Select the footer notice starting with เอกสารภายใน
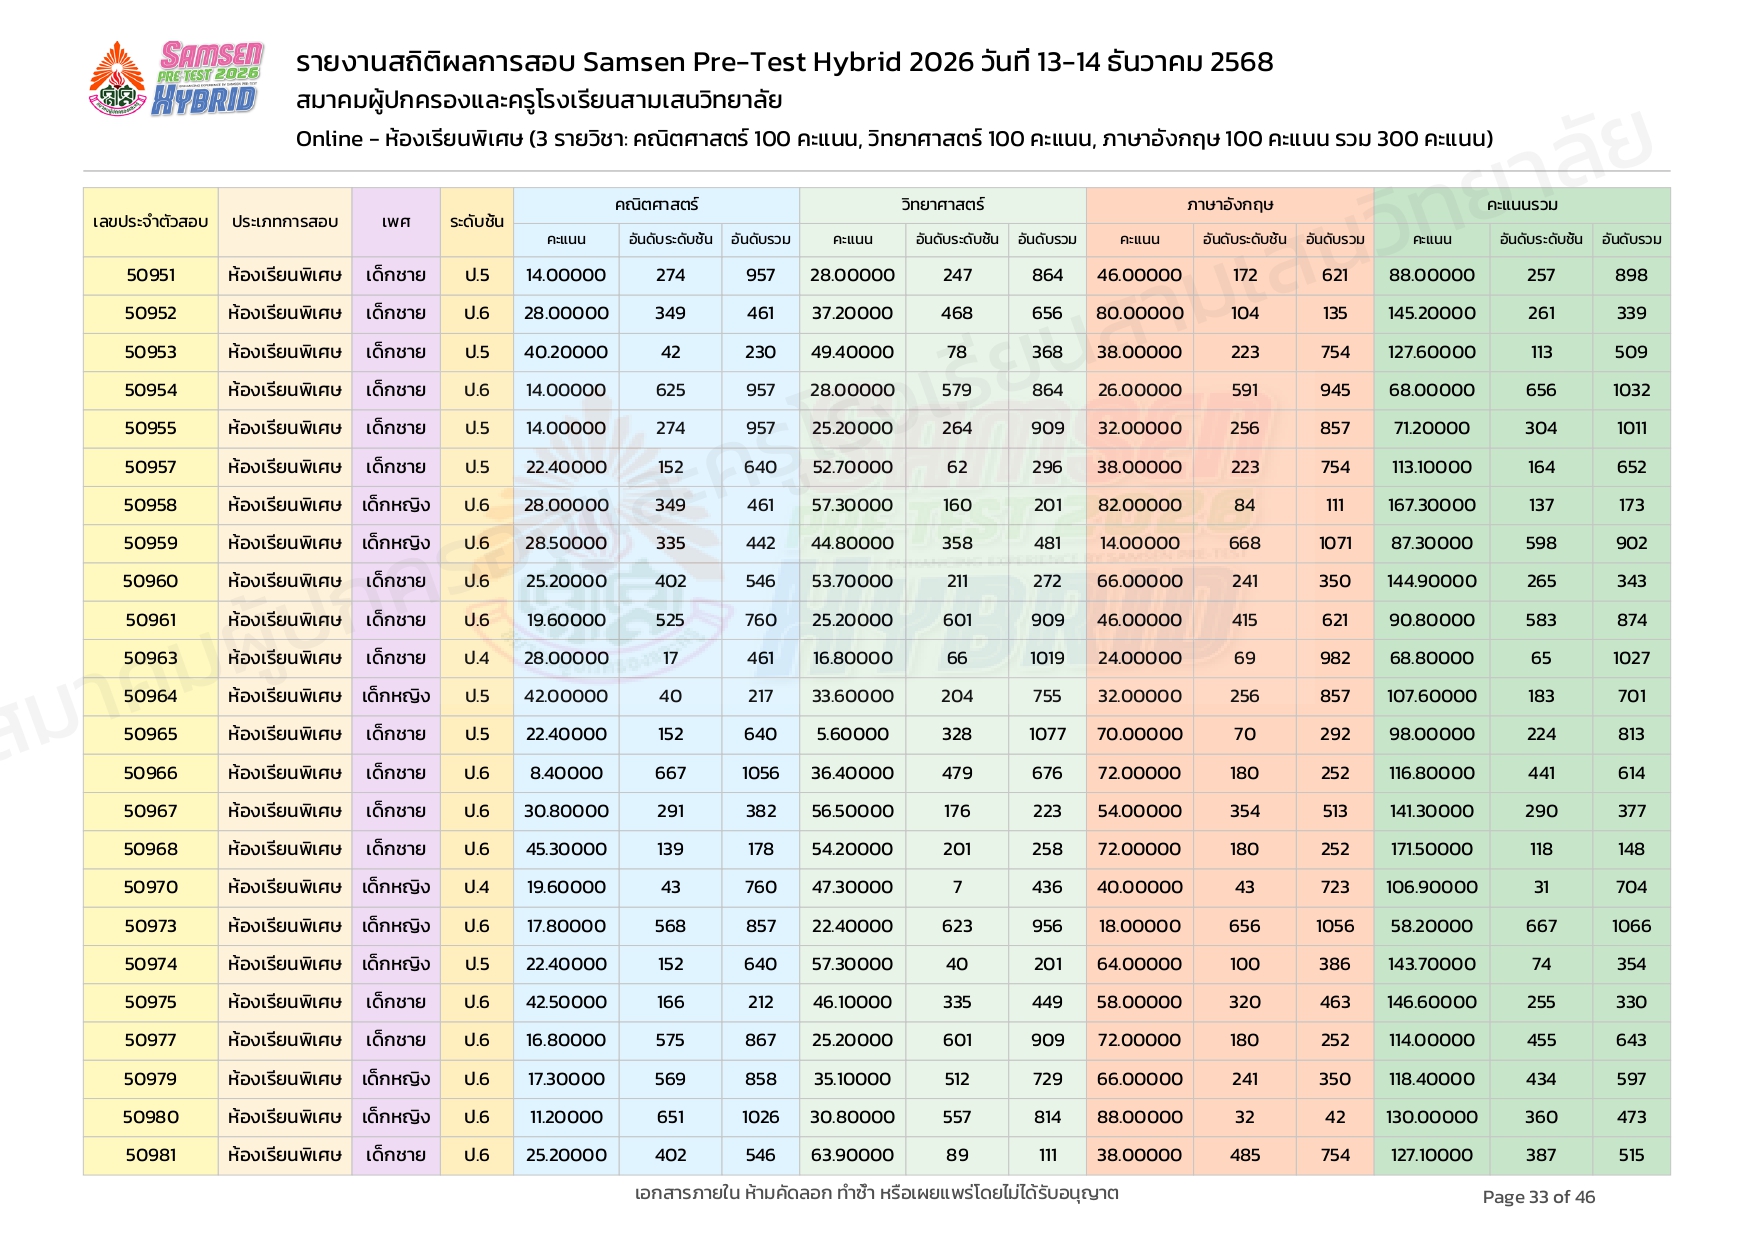1754x1241 pixels. coord(876,1193)
